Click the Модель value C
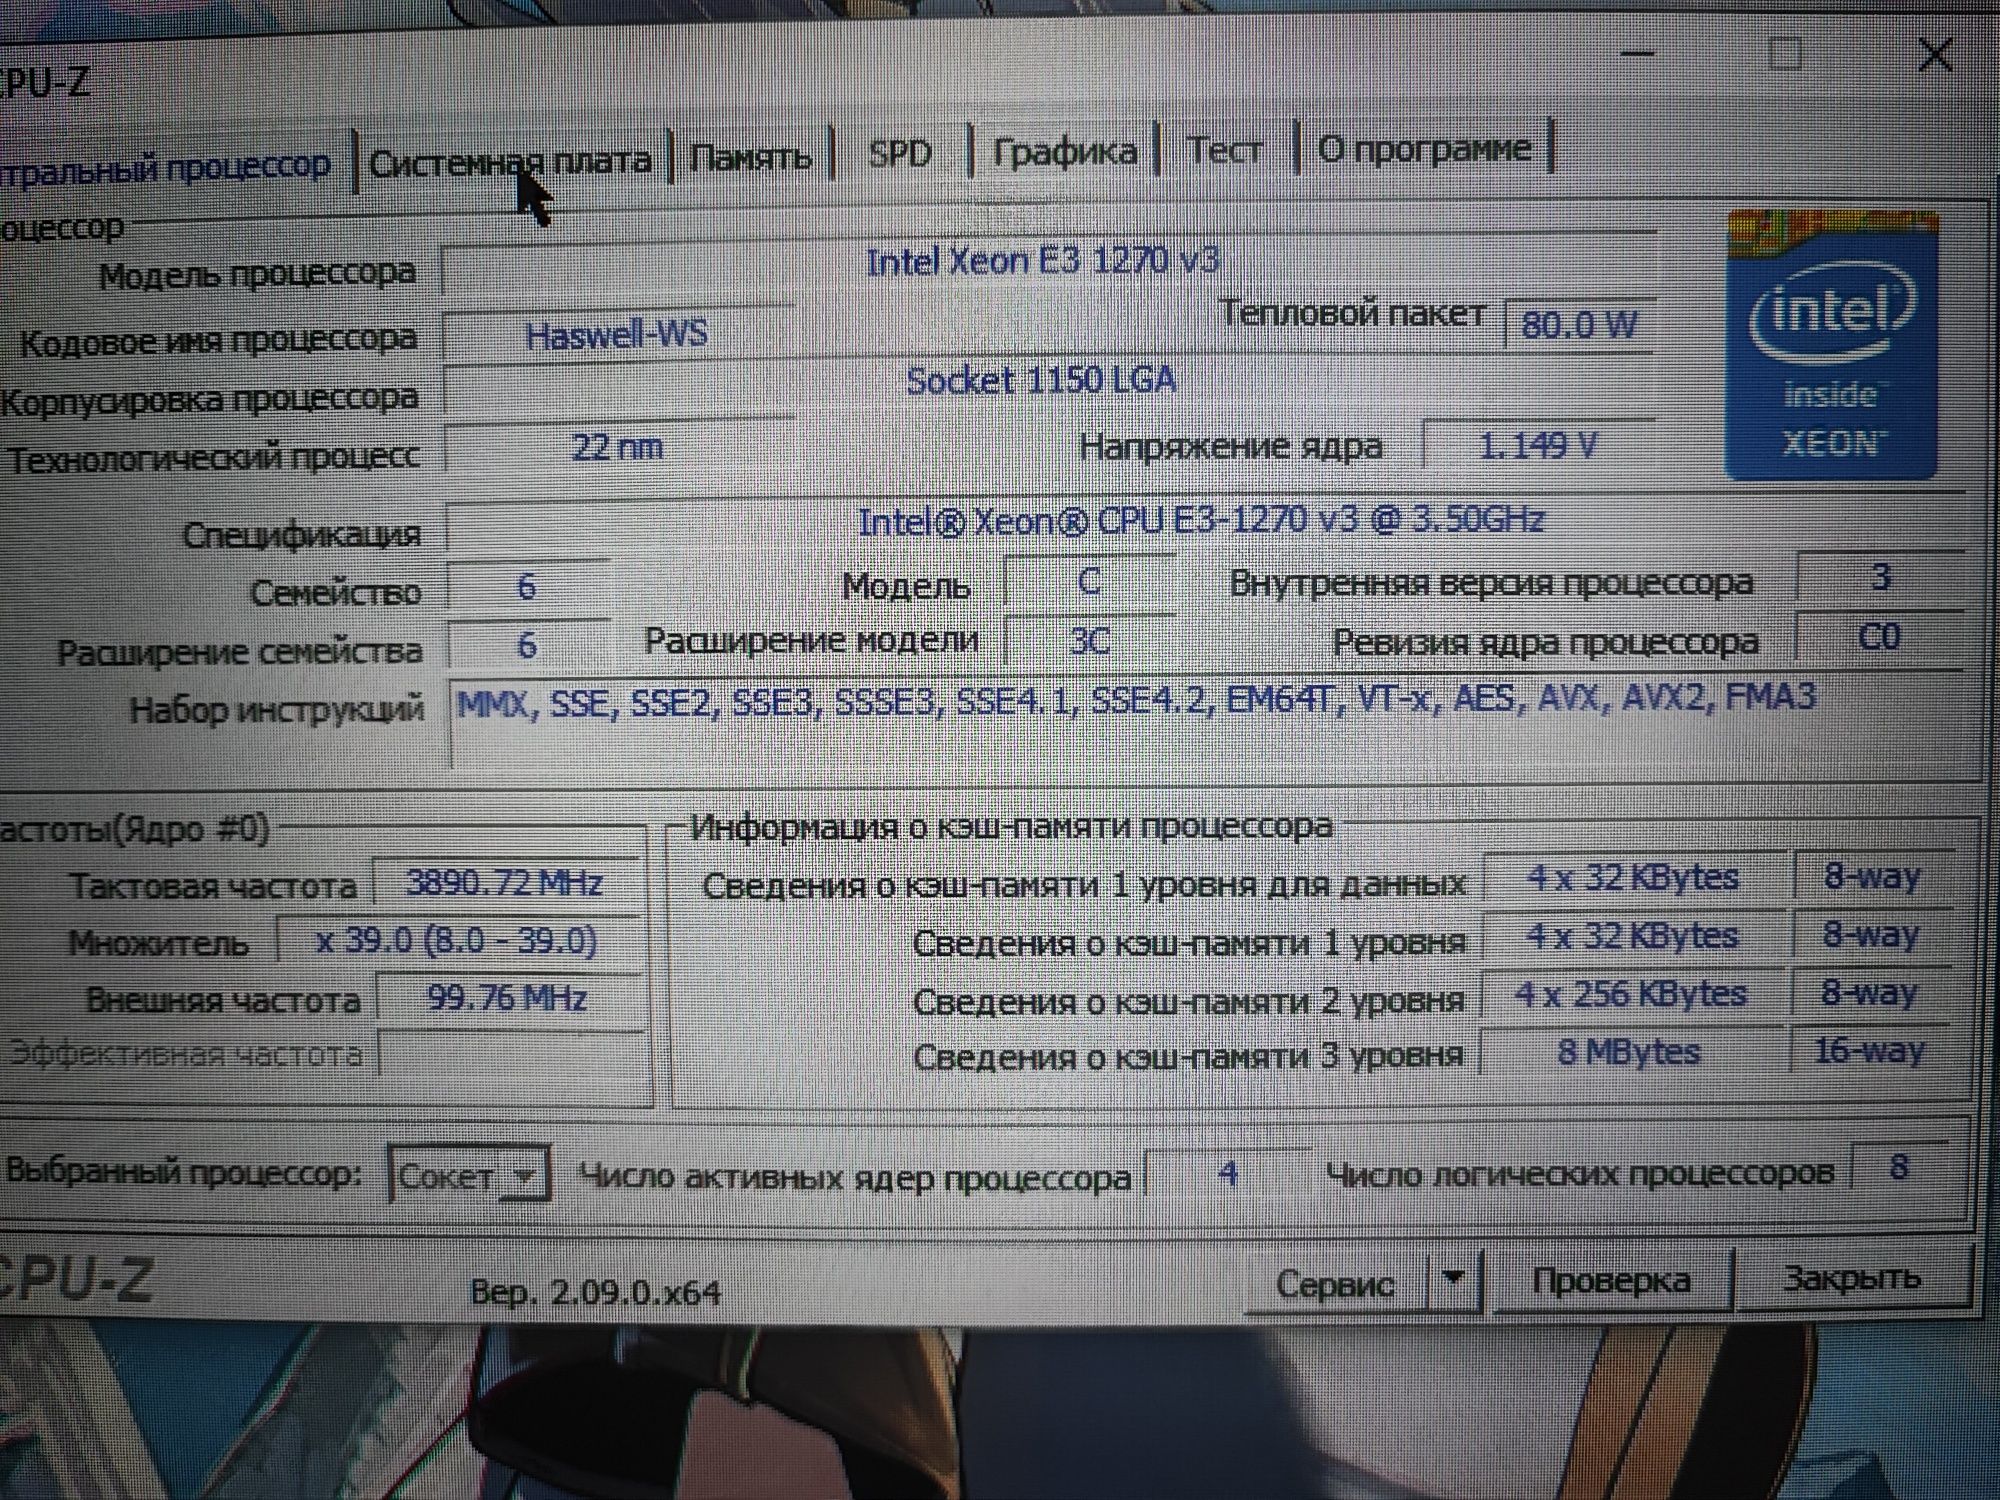The image size is (2000, 1500). pos(1090,582)
